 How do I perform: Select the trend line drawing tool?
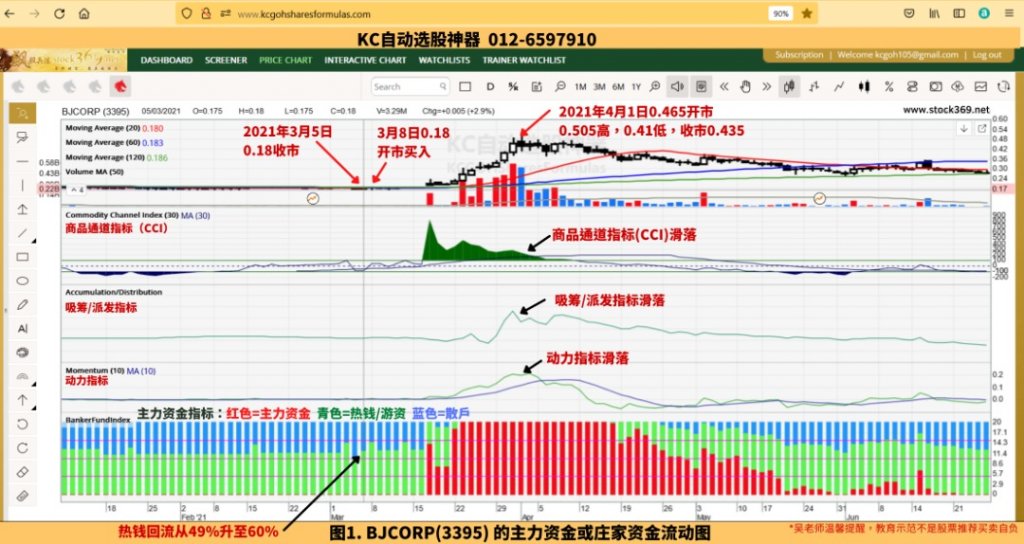click(x=22, y=233)
